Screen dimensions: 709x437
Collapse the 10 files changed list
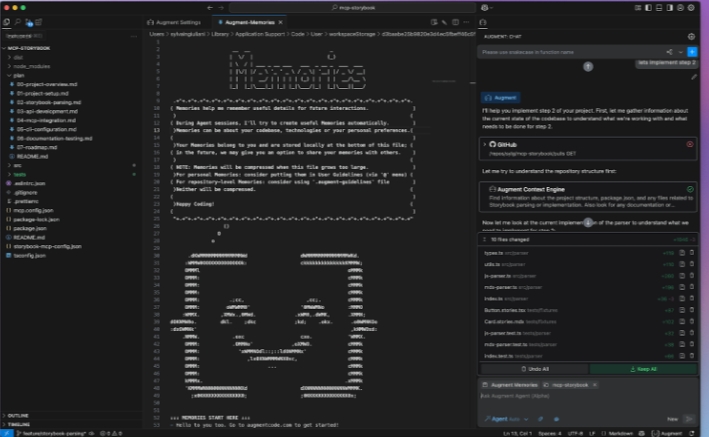coord(484,239)
